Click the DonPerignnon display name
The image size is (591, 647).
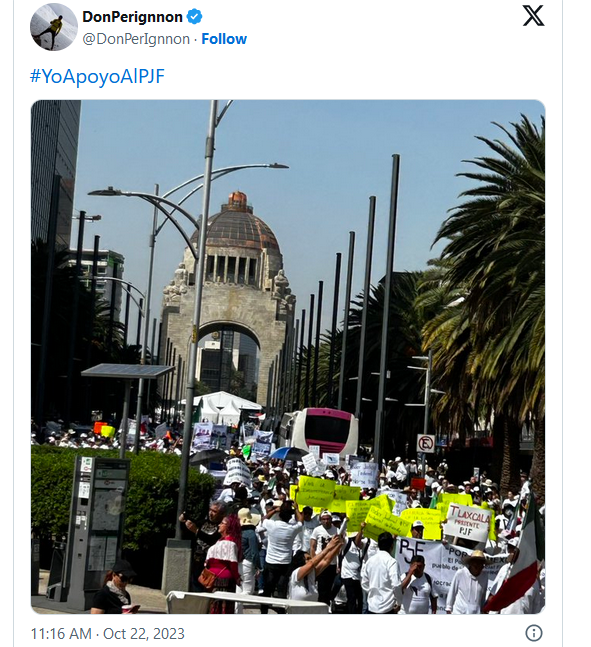132,17
